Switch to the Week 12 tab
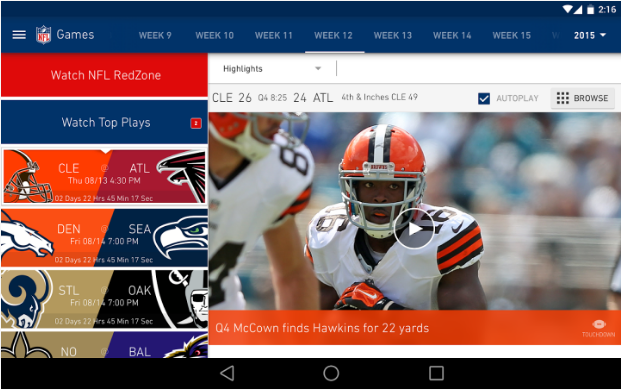Image resolution: width=621 pixels, height=390 pixels. [x=333, y=36]
